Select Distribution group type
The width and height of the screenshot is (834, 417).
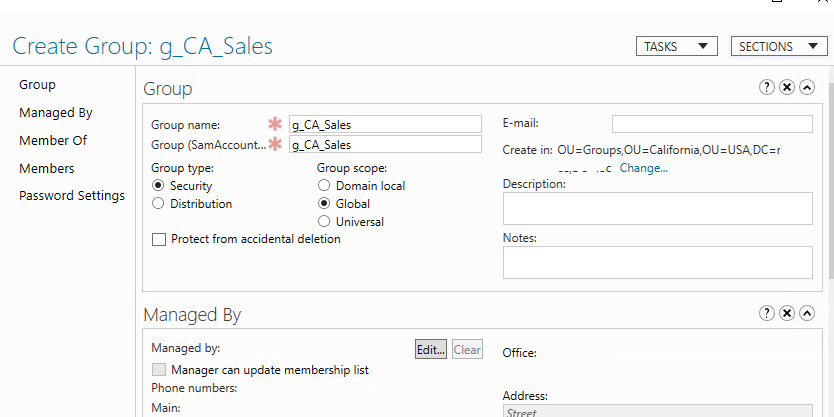pos(158,204)
